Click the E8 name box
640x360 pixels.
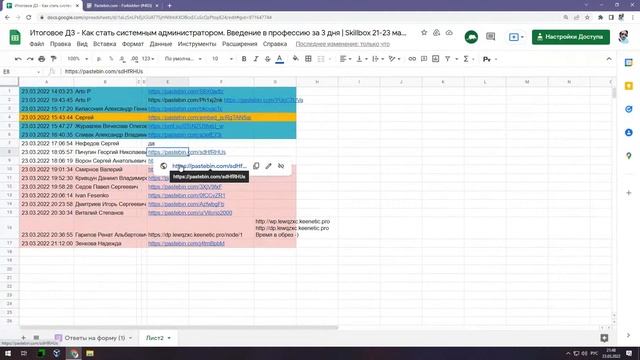click(x=21, y=71)
